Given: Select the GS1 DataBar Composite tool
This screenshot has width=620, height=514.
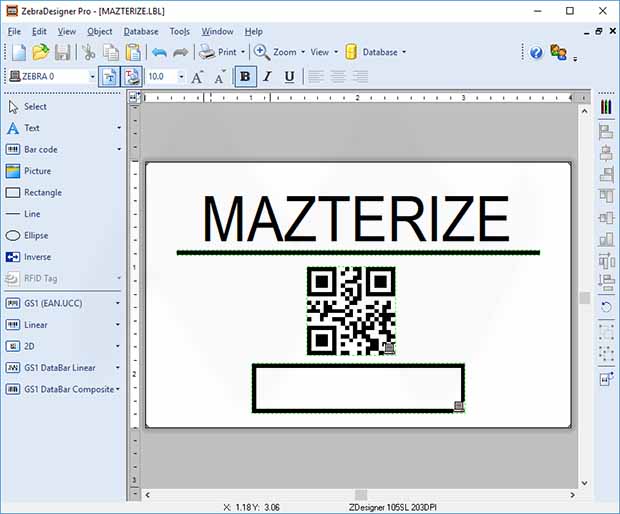Looking at the screenshot, I should coord(69,389).
